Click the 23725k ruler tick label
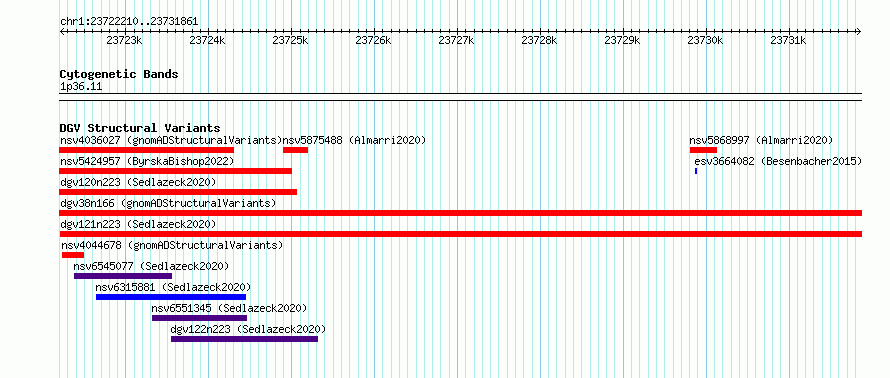The image size is (890, 378). [x=290, y=40]
